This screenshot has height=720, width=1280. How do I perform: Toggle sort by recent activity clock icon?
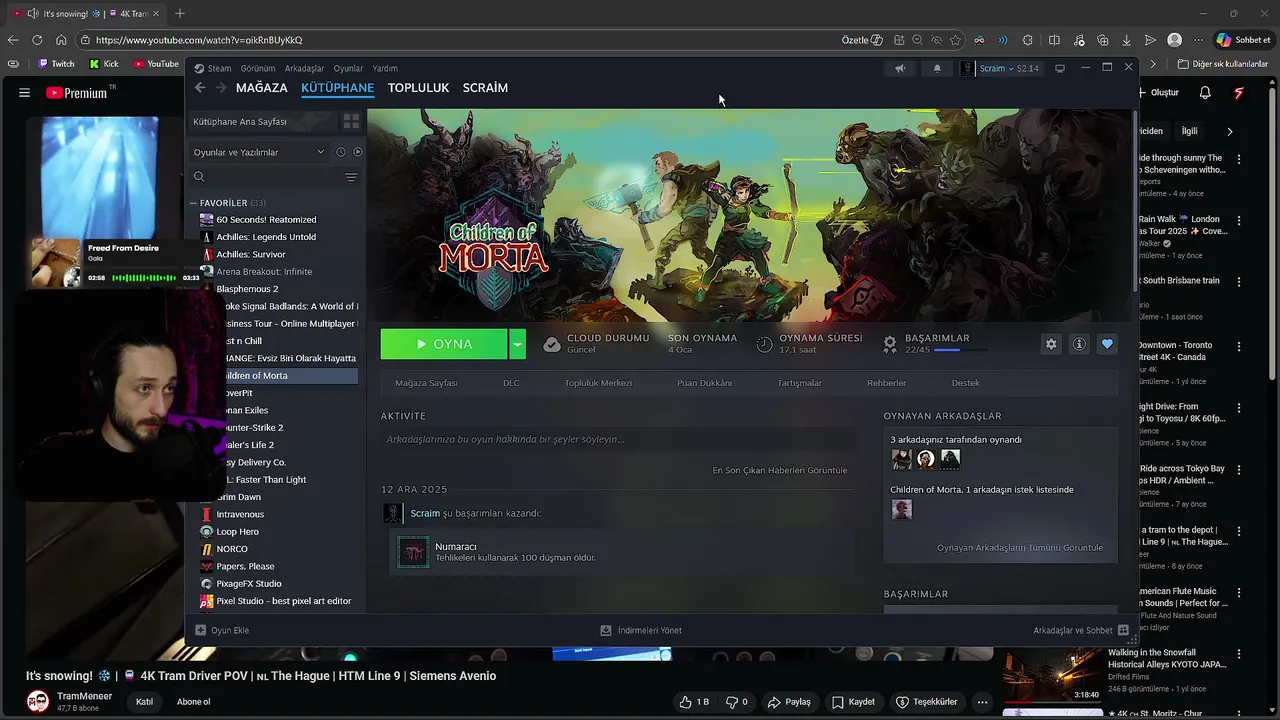[x=340, y=152]
